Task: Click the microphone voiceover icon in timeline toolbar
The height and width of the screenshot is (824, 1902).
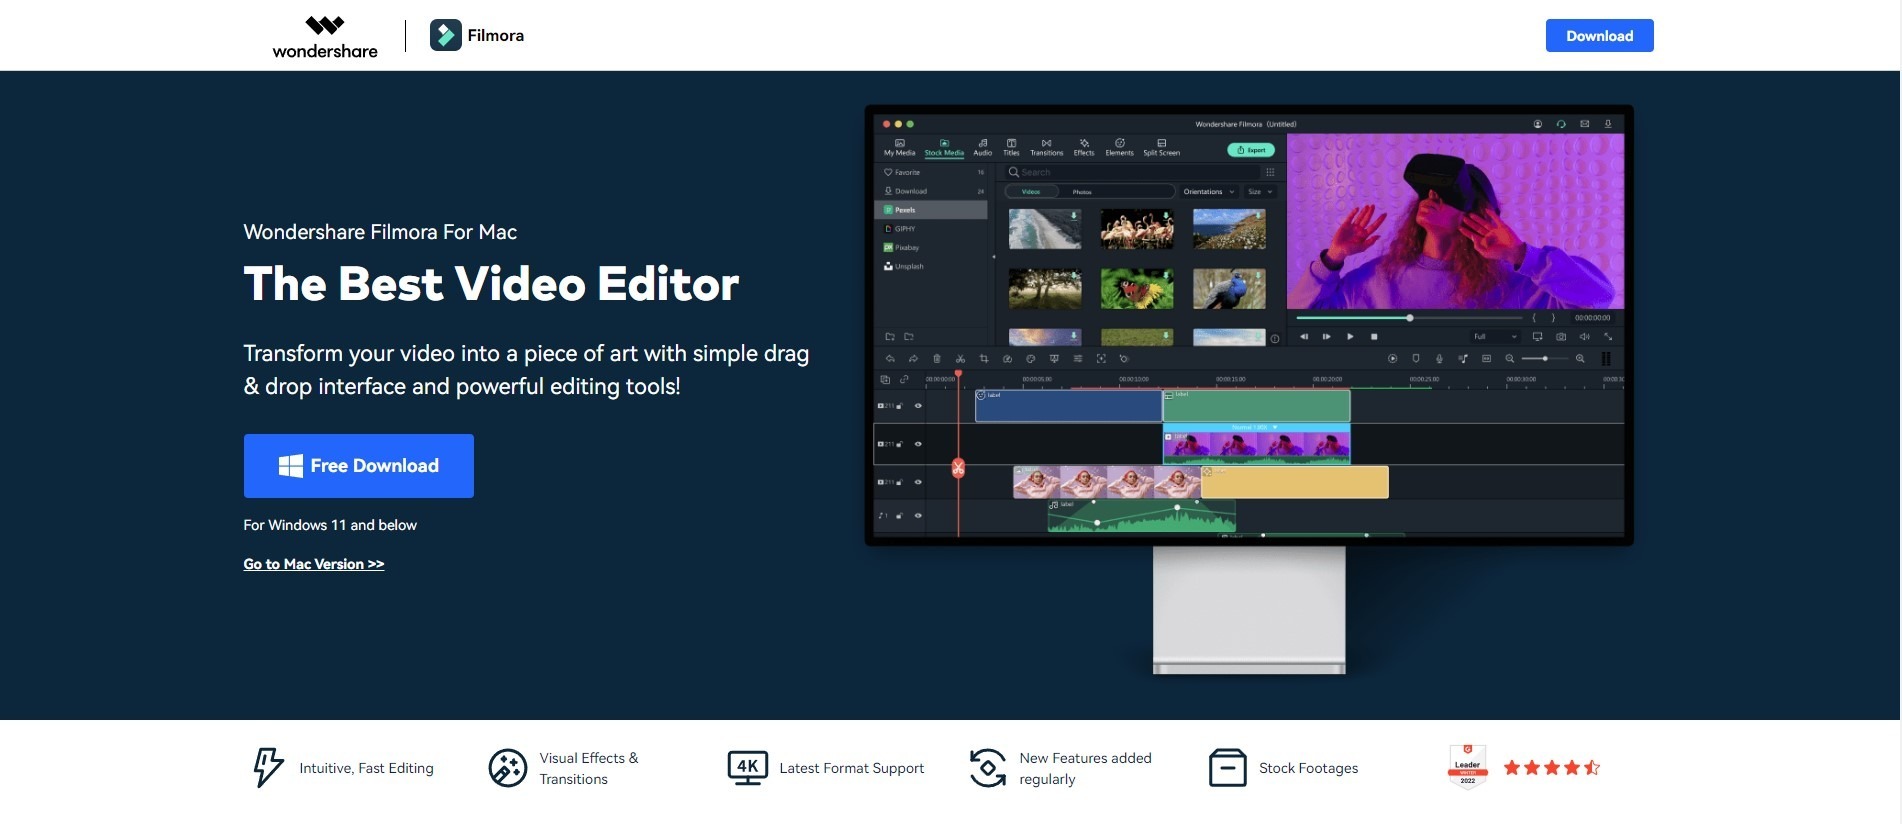Action: pos(1439,359)
